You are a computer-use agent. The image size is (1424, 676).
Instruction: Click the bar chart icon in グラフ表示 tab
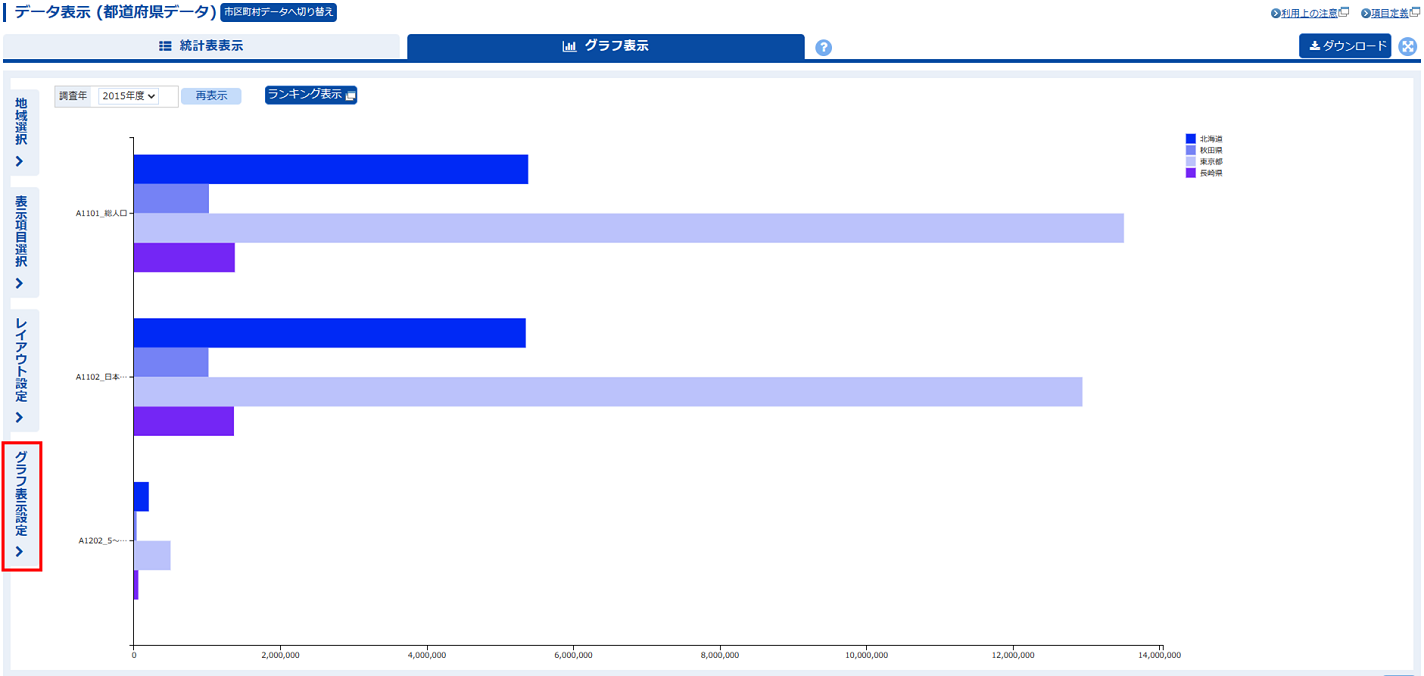[570, 46]
